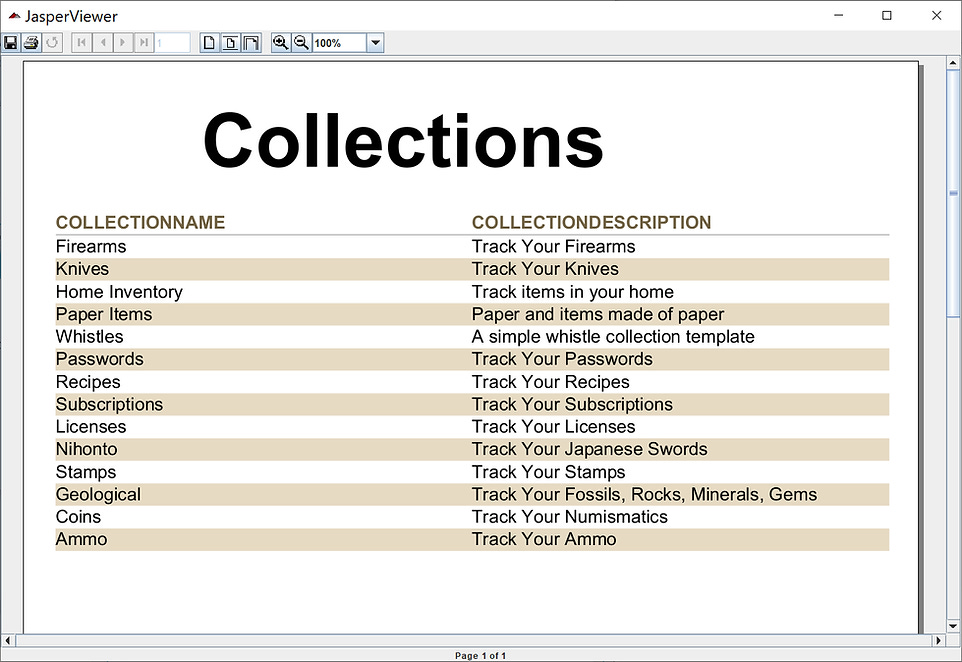Minimize the JasperViewer window
The width and height of the screenshot is (962, 662).
[839, 15]
